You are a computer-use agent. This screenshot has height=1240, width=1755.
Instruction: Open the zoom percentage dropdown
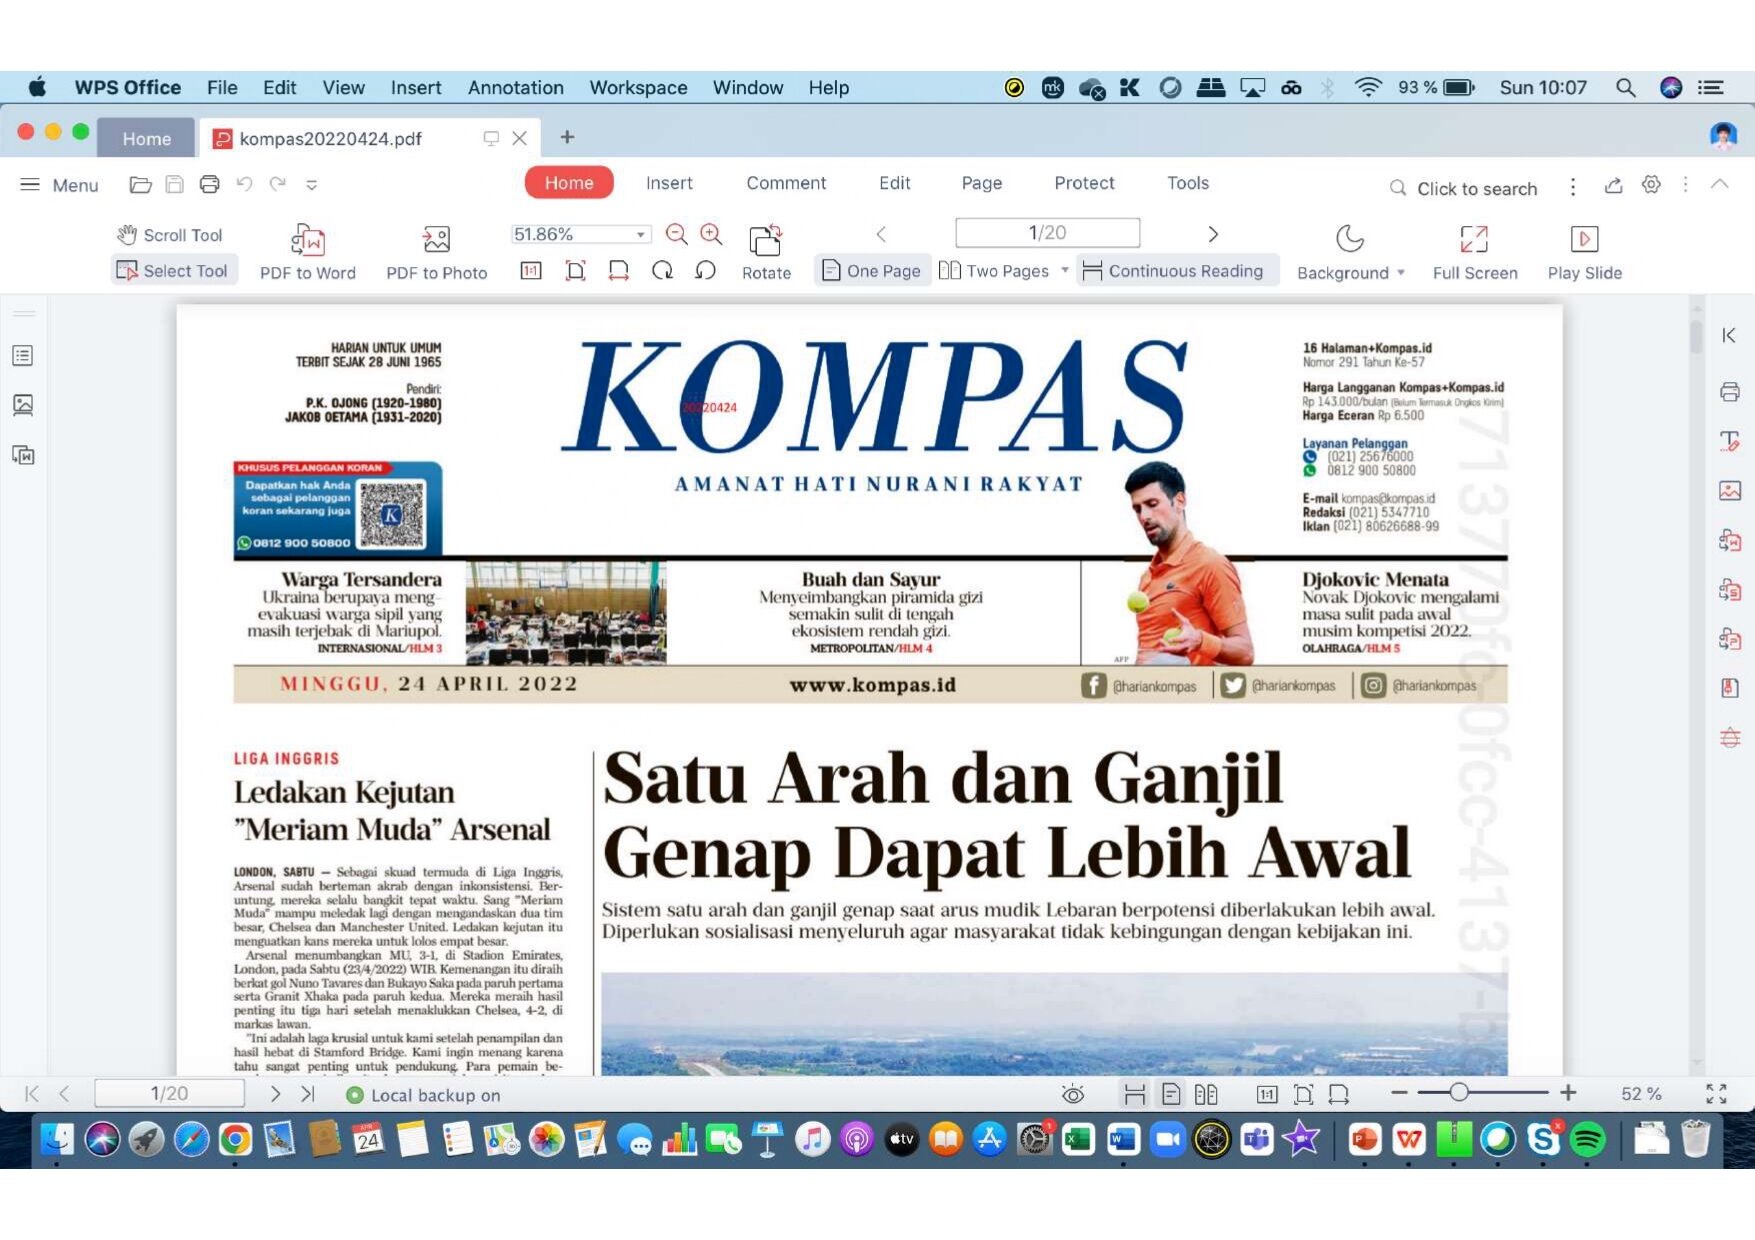[x=640, y=234]
